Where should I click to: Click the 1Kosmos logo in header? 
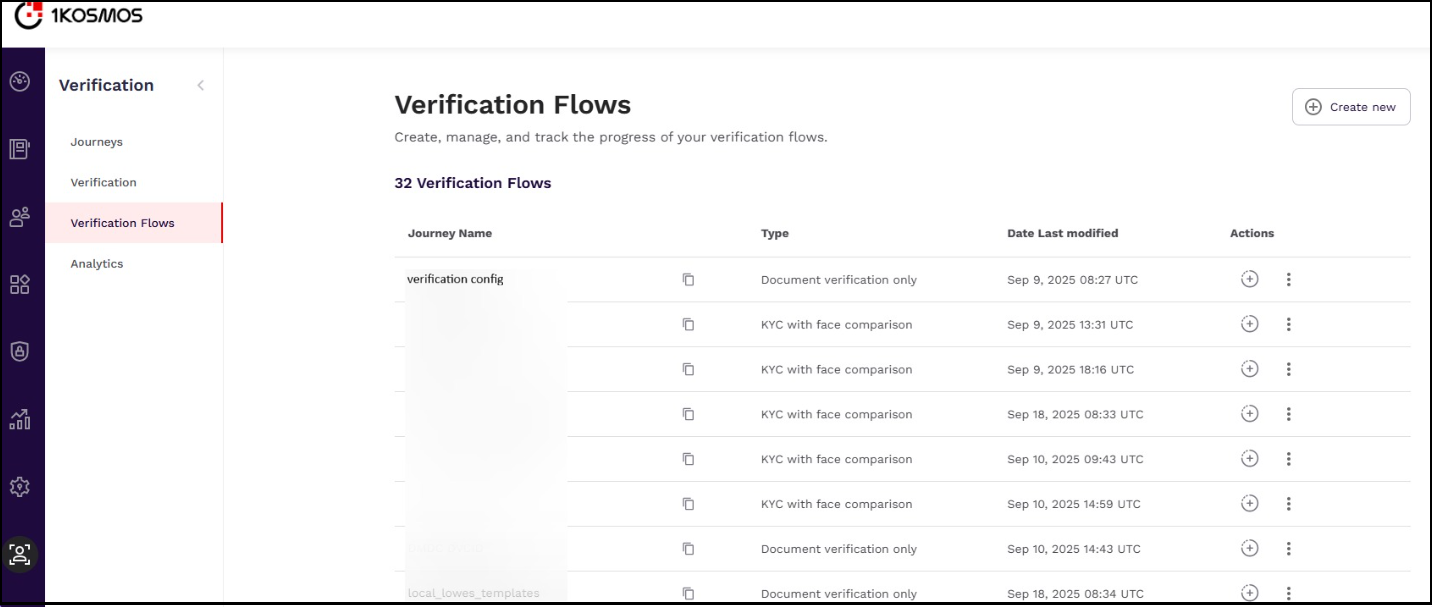pyautogui.click(x=79, y=15)
